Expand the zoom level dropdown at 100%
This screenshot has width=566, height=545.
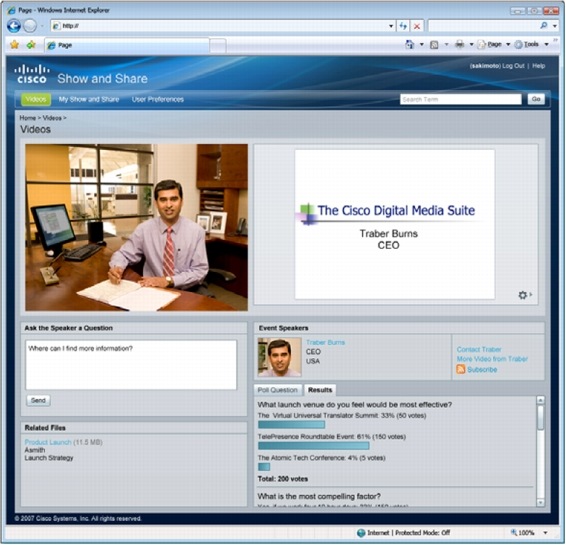tap(545, 533)
